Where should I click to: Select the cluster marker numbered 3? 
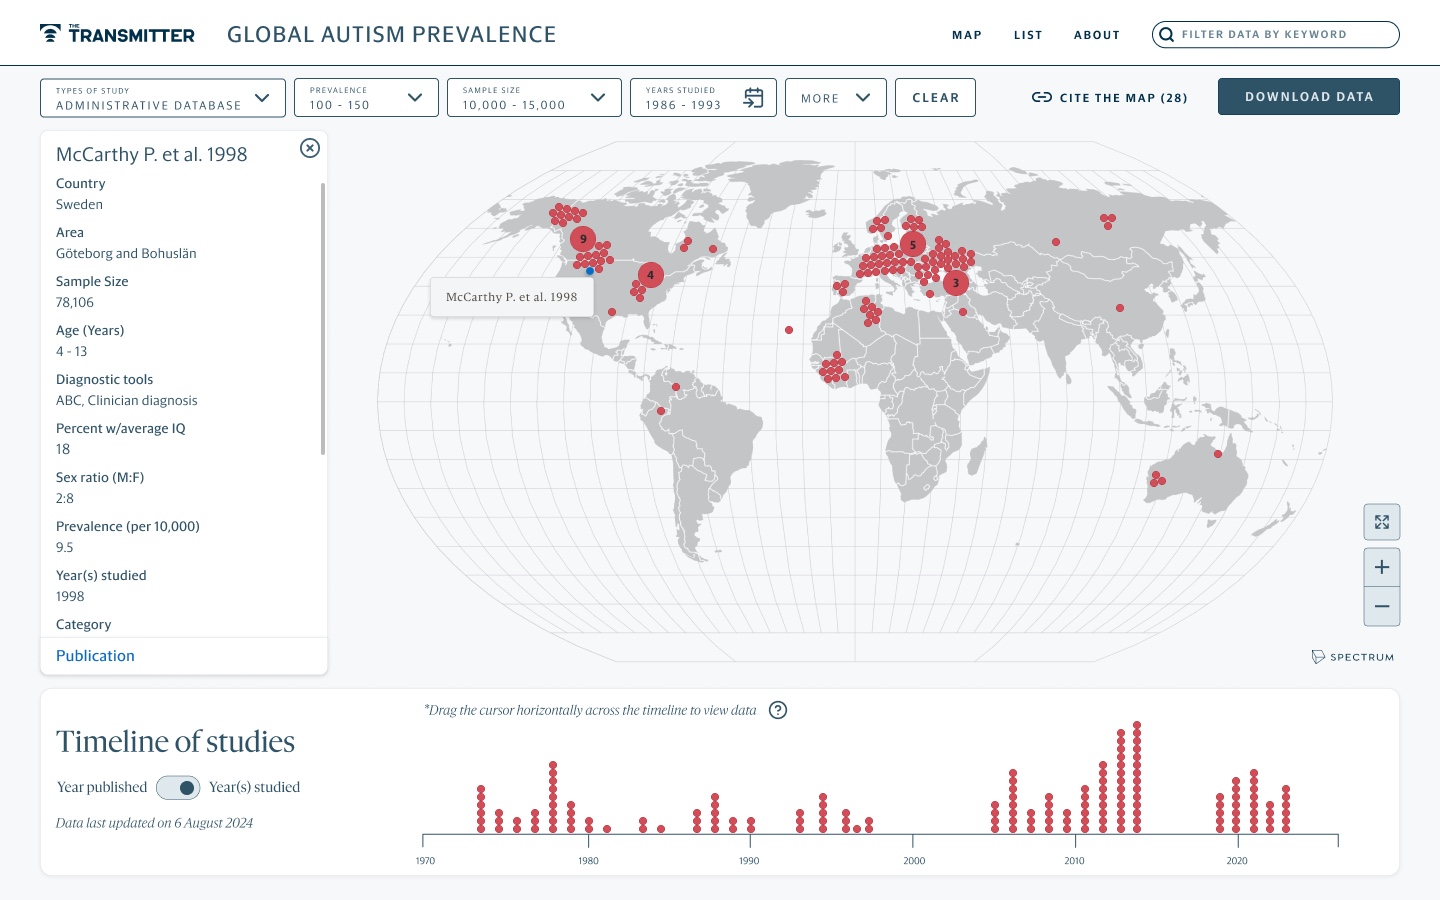(x=955, y=283)
